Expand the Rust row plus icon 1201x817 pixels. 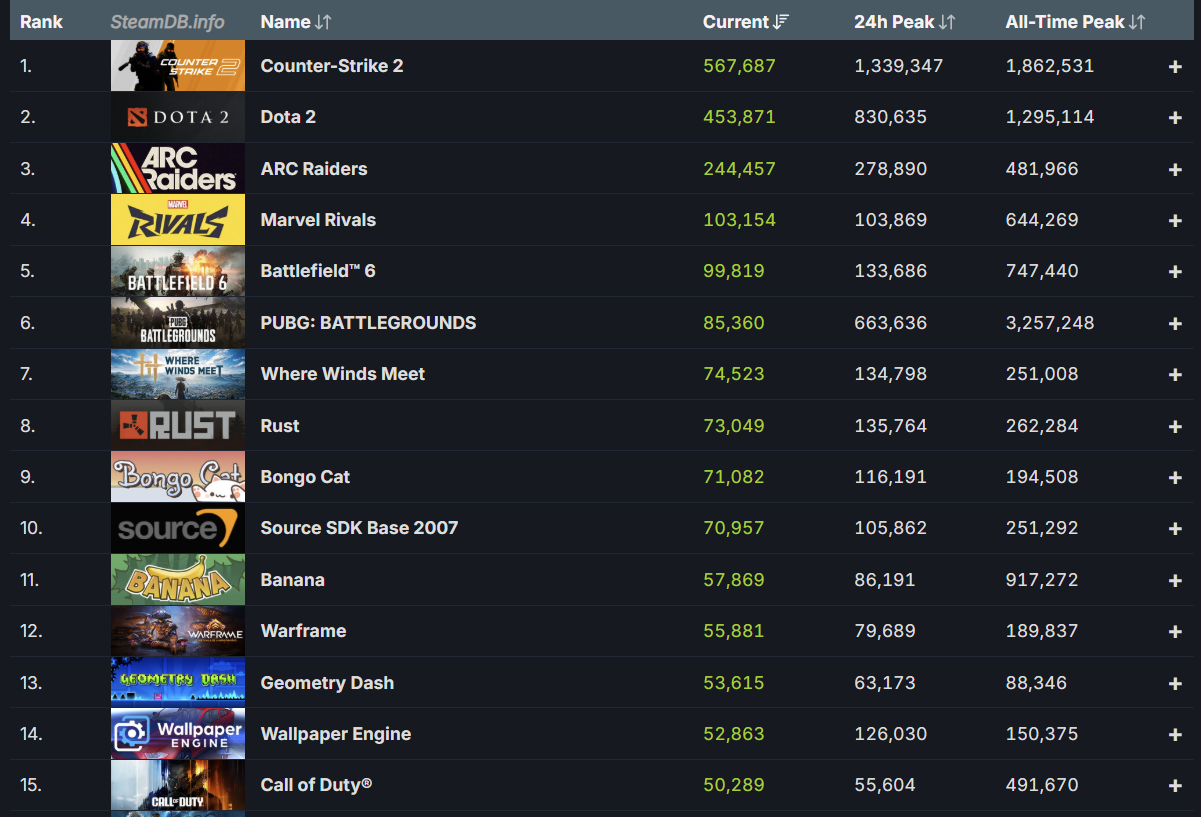click(1175, 426)
